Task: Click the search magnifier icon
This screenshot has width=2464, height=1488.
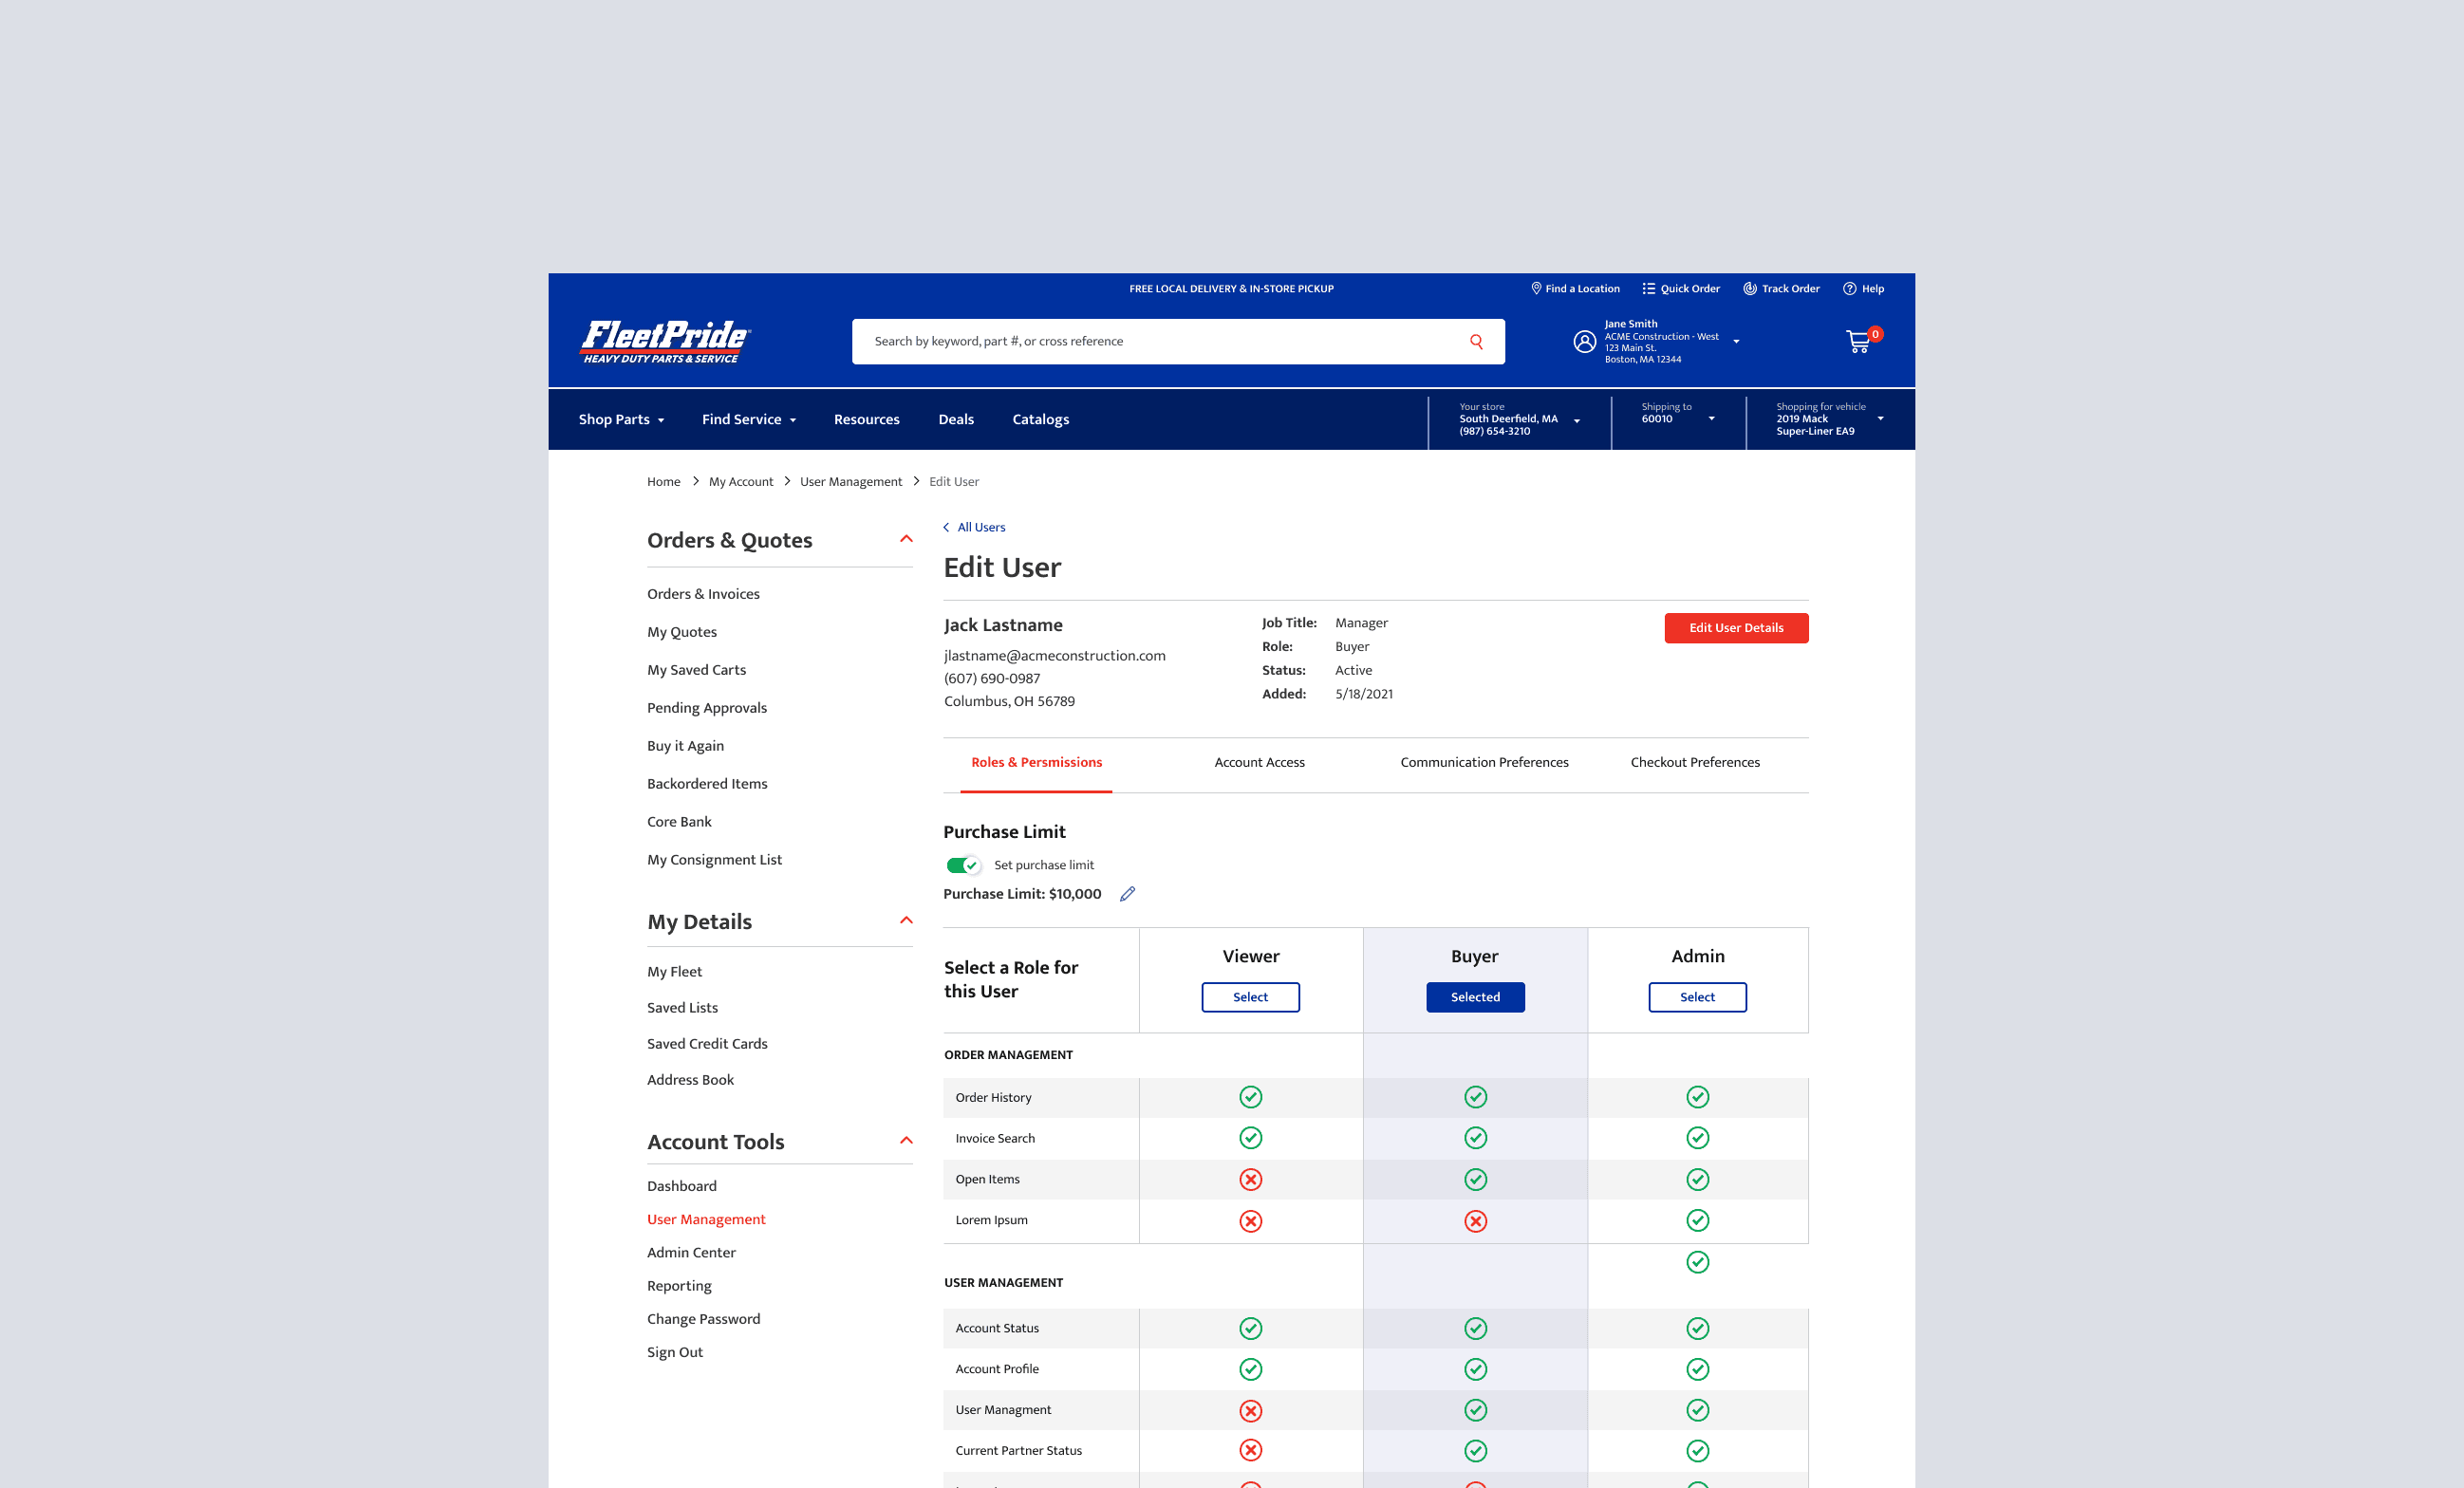Action: (1476, 342)
